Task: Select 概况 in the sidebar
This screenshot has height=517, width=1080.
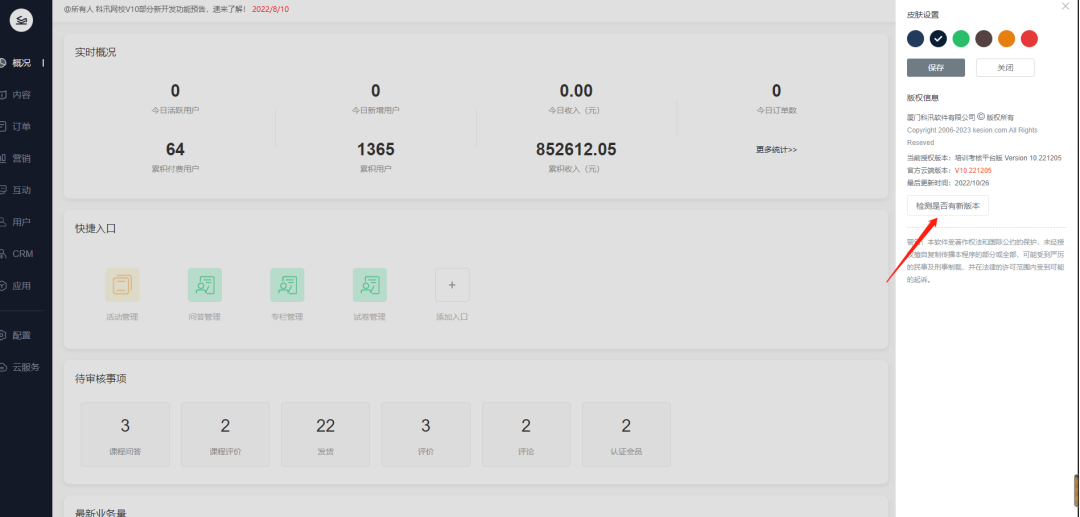Action: click(x=21, y=63)
